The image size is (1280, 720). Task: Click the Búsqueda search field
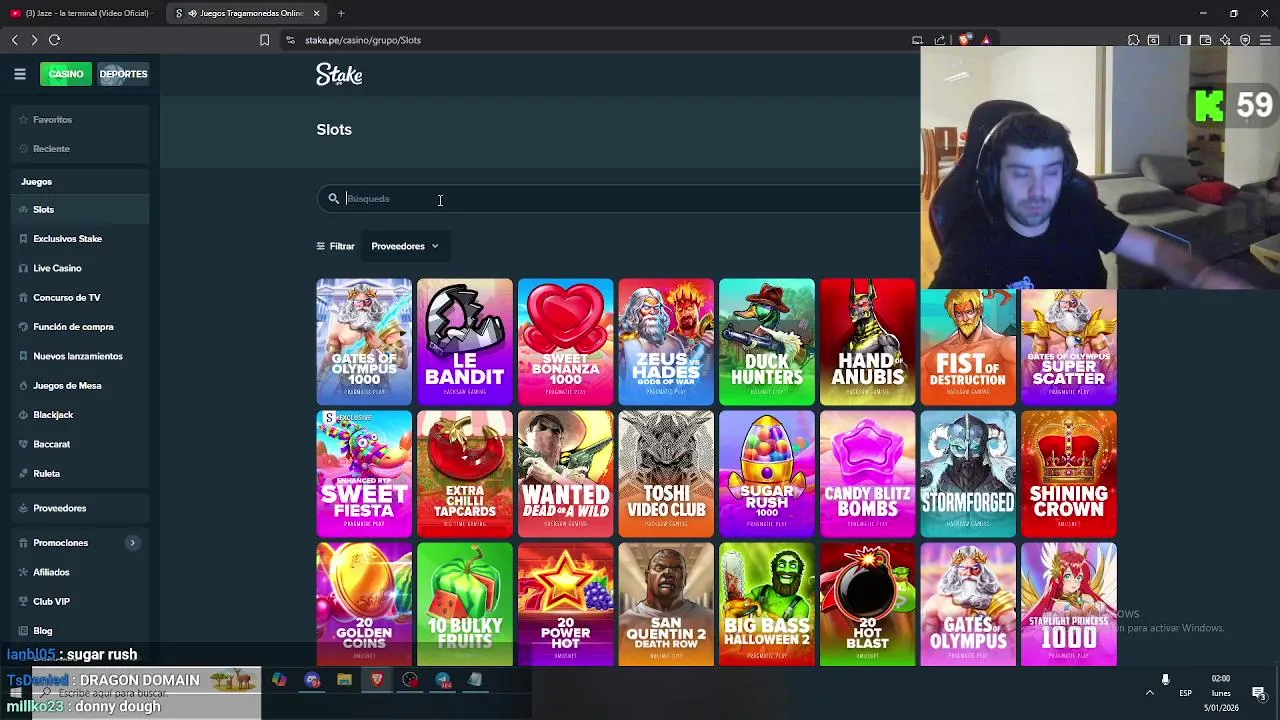click(620, 199)
